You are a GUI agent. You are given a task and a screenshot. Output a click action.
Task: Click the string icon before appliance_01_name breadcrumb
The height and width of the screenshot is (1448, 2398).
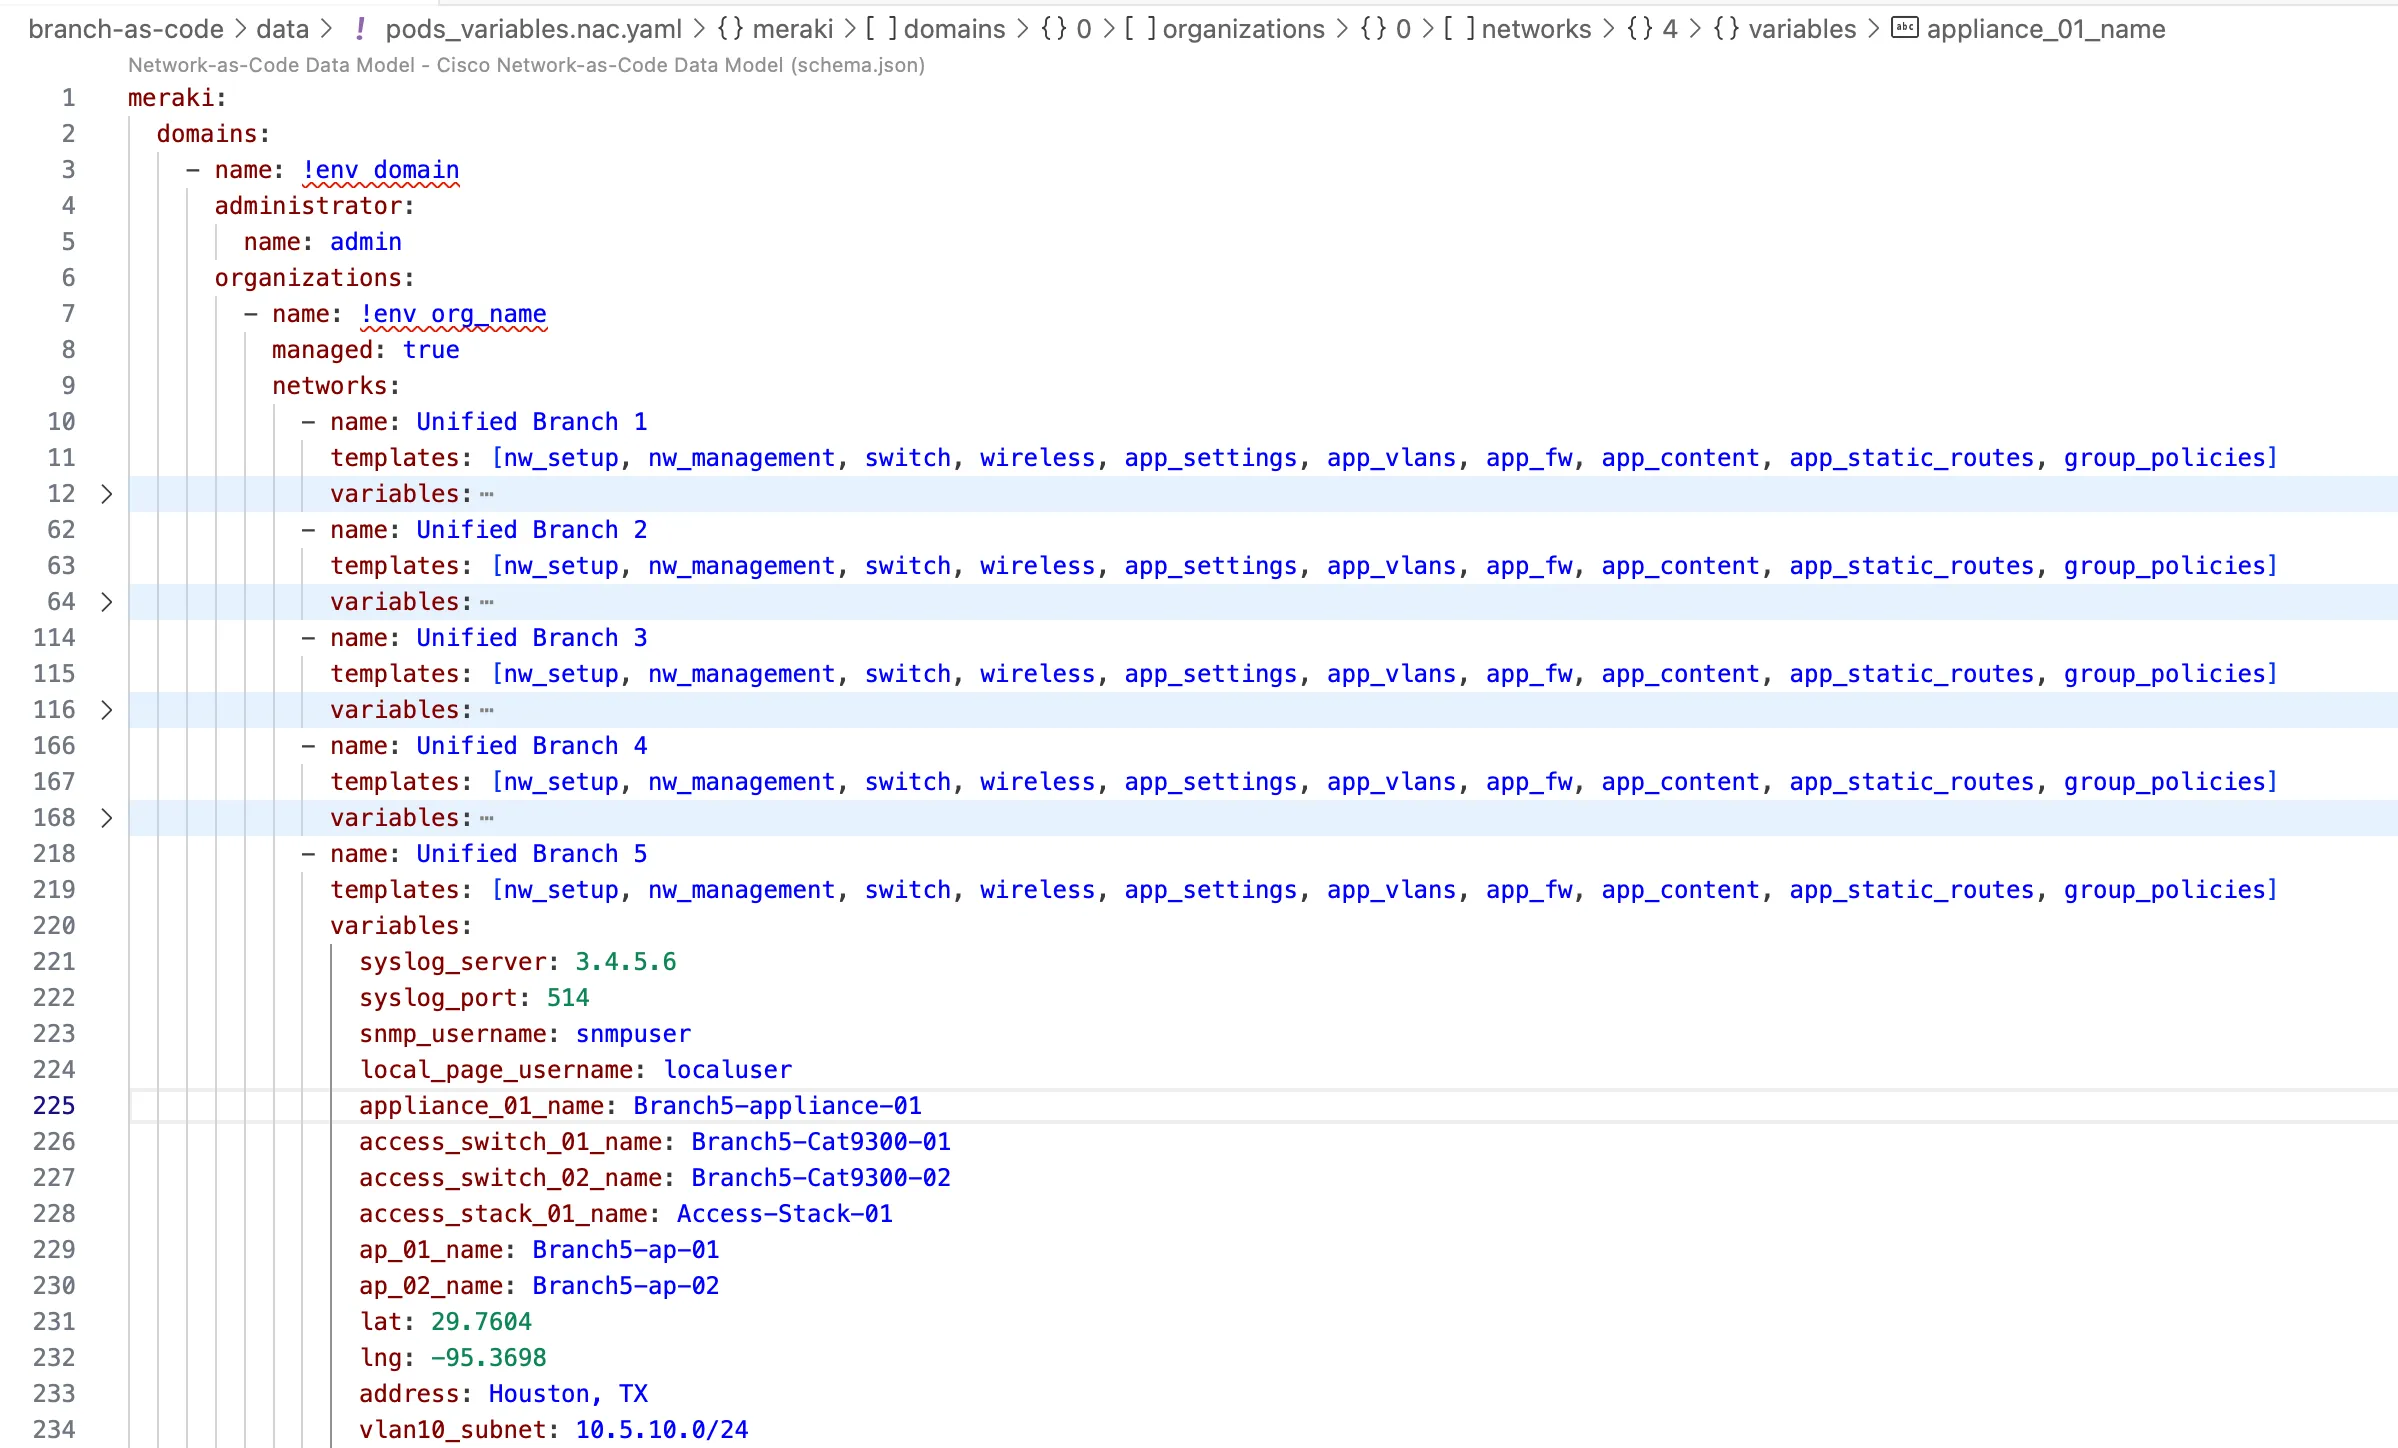point(1905,29)
